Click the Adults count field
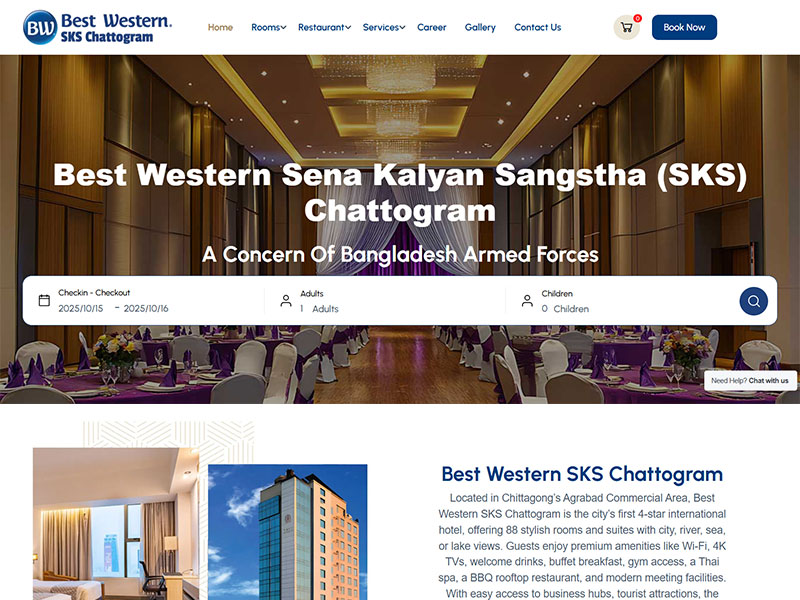This screenshot has width=800, height=600. [319, 309]
